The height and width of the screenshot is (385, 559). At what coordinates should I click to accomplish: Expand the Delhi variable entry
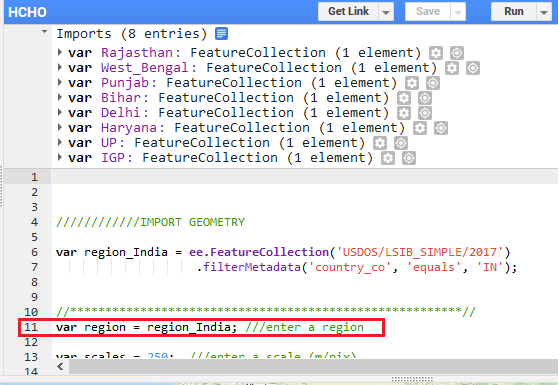(60, 112)
